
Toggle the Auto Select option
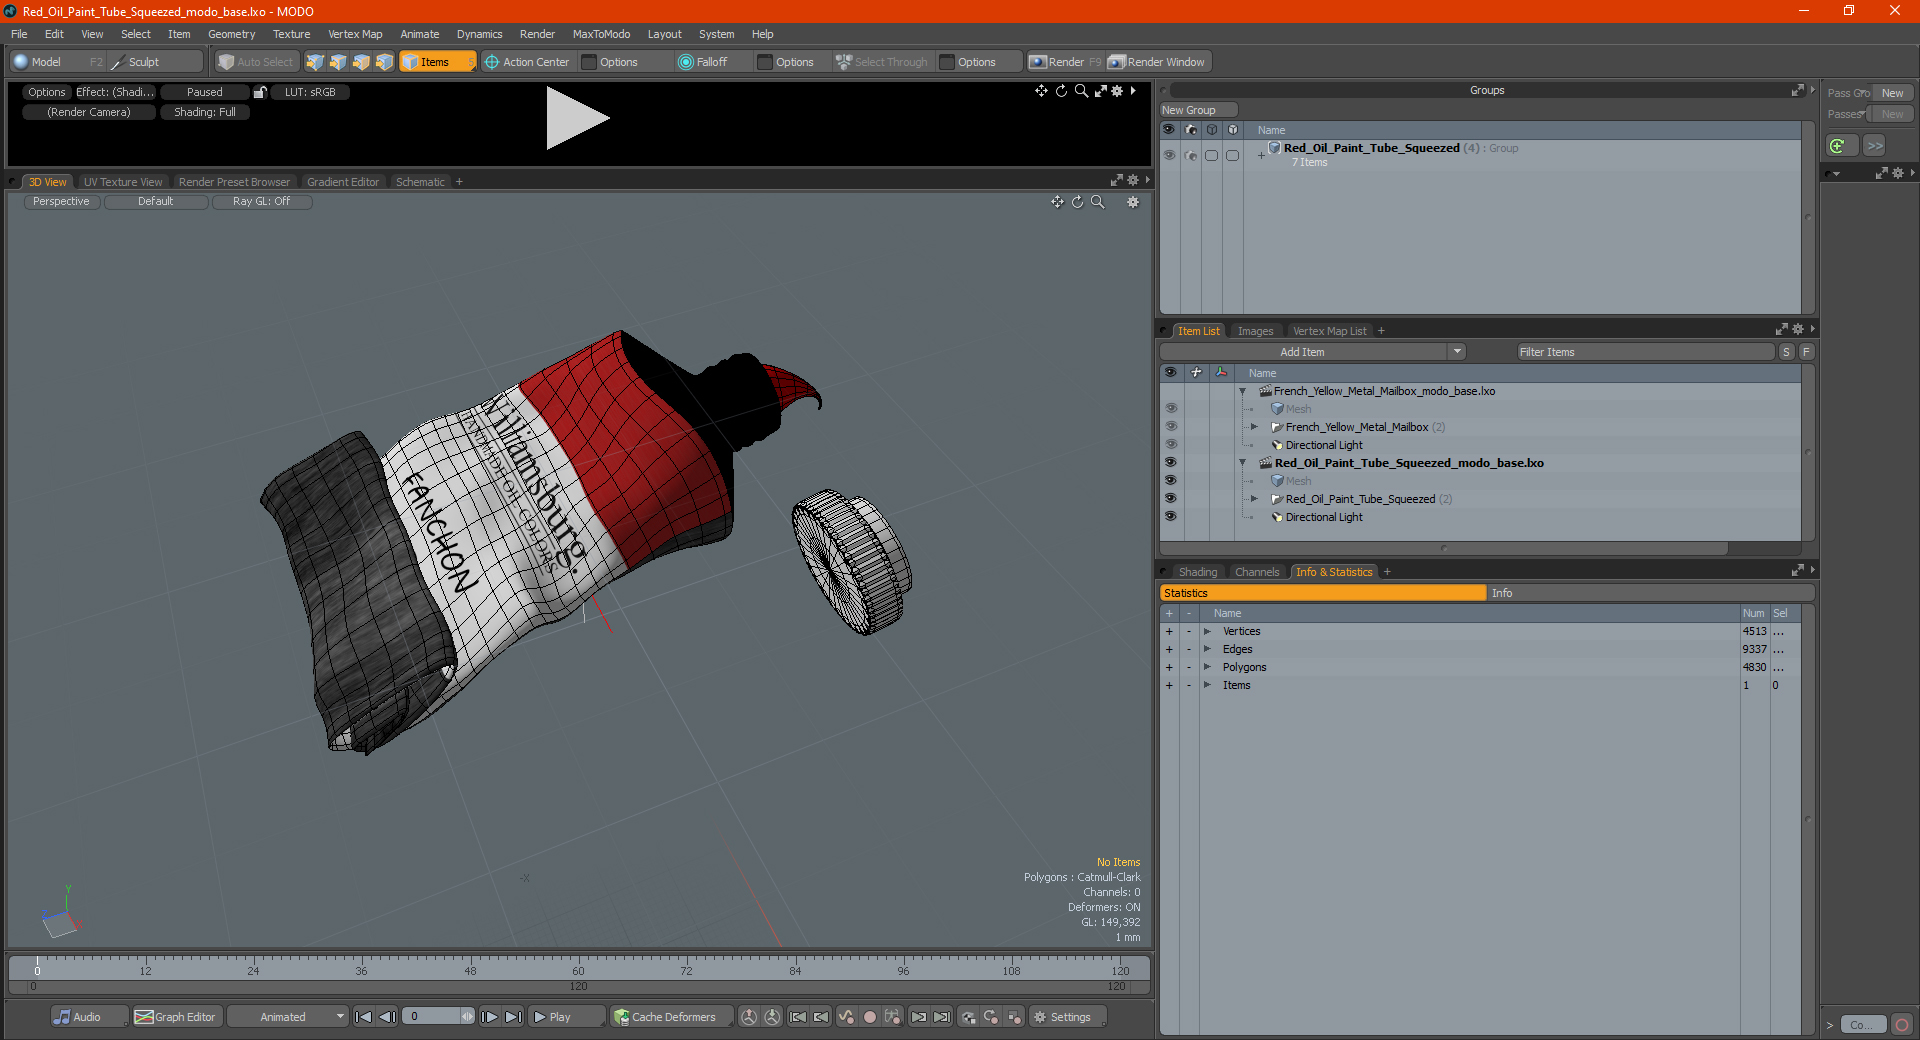(x=256, y=62)
